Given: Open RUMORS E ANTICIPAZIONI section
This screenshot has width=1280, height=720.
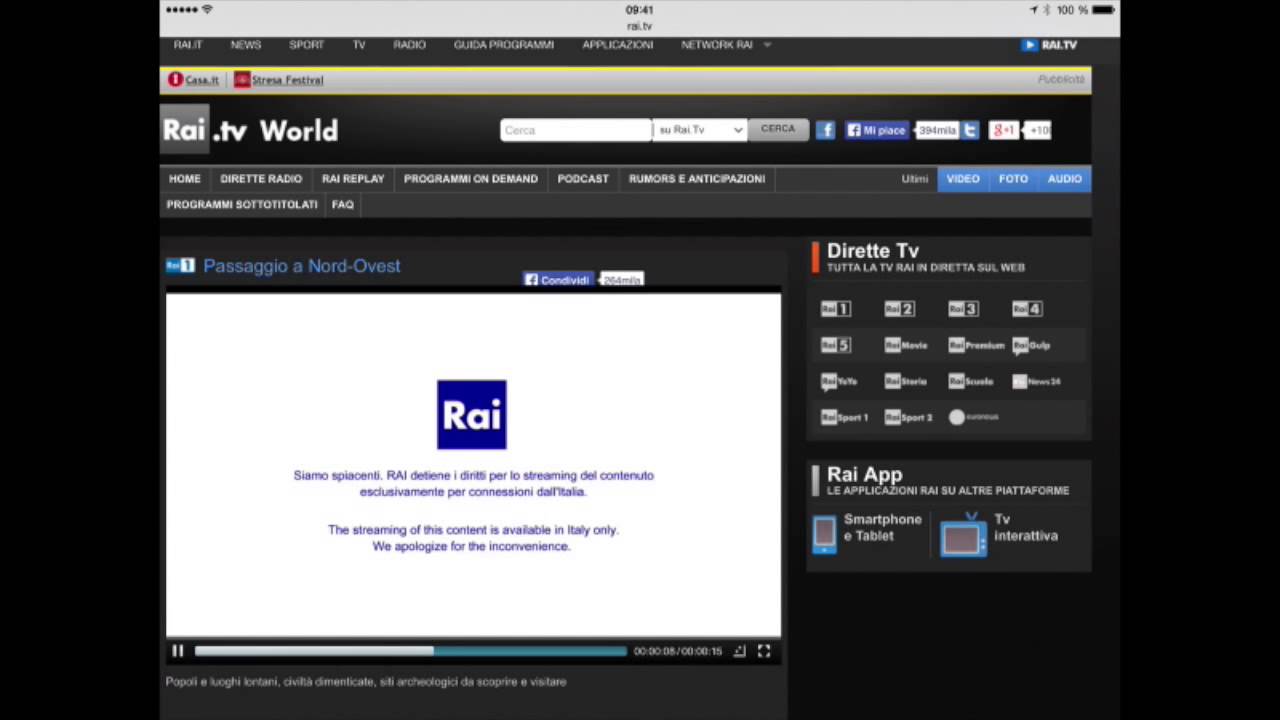Looking at the screenshot, I should coord(697,179).
